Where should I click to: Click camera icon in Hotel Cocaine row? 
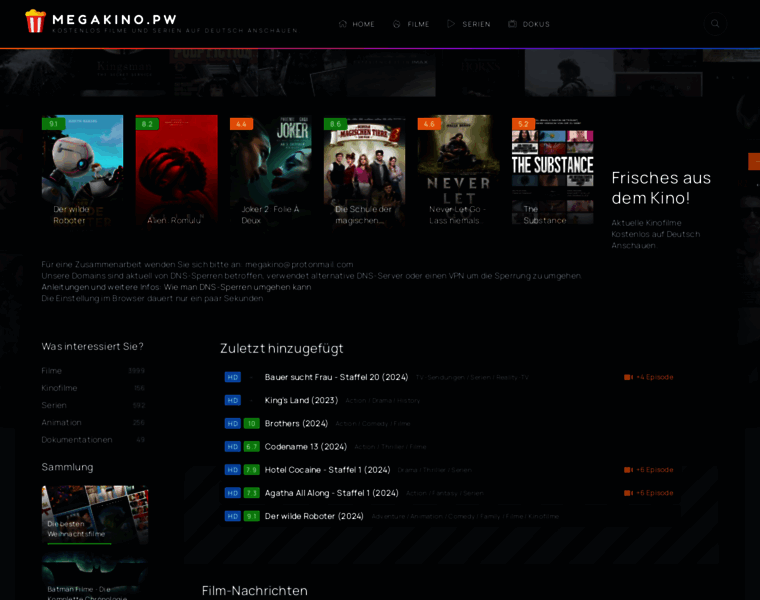(628, 470)
